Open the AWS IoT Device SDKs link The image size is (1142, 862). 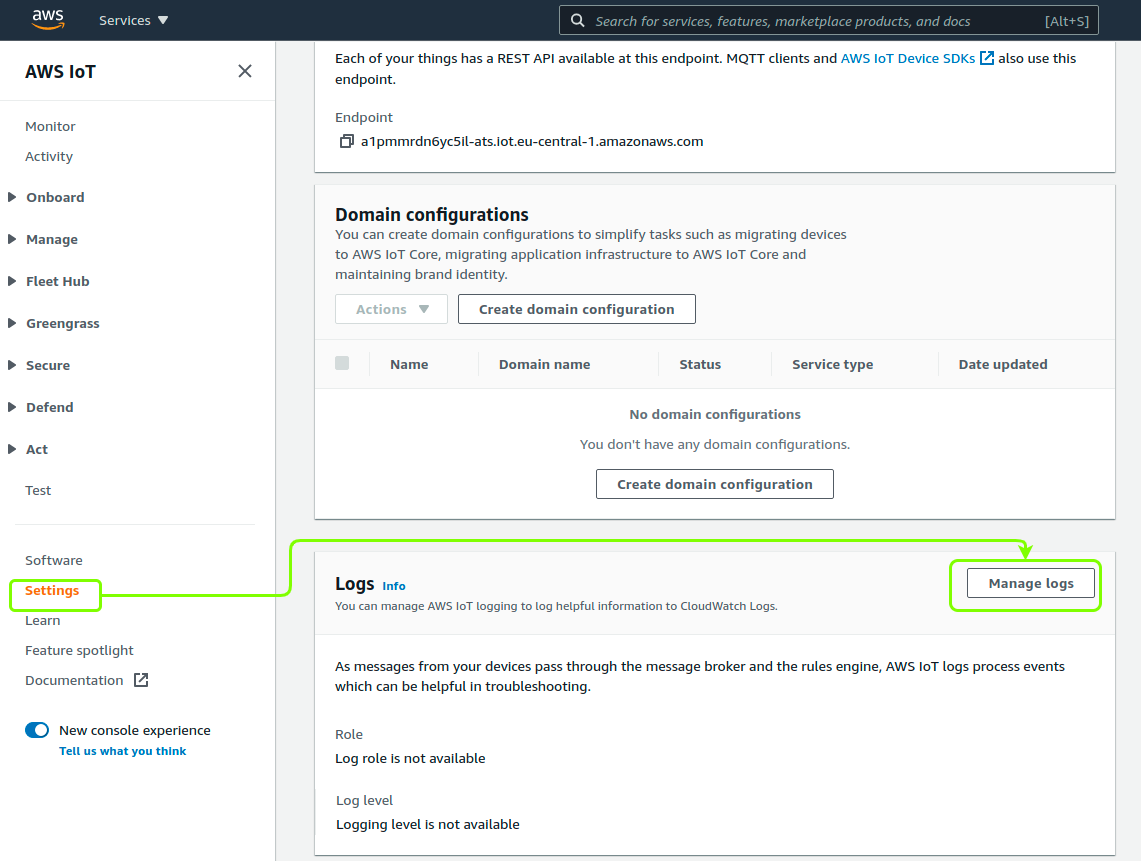(907, 58)
